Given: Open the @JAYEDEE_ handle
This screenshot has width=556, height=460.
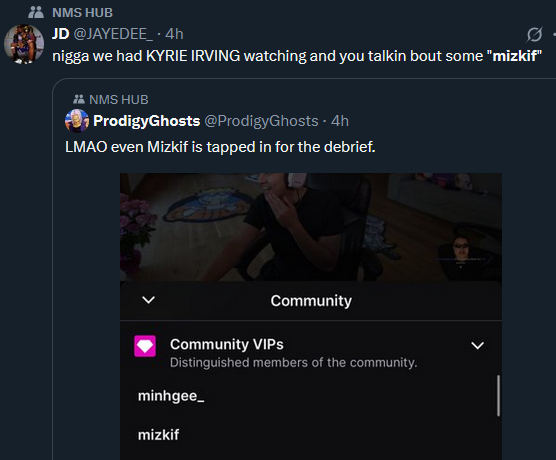Looking at the screenshot, I should point(113,34).
